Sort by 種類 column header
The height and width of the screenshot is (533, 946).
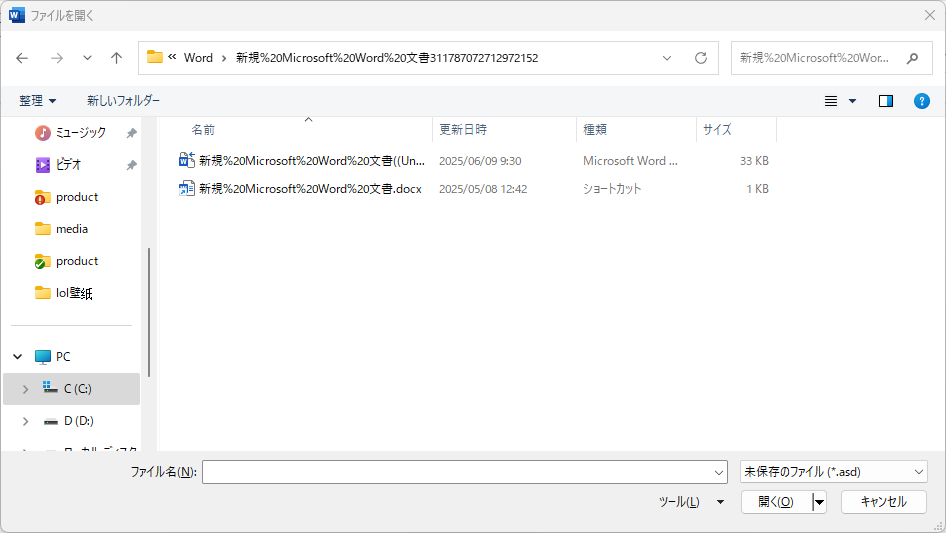595,130
